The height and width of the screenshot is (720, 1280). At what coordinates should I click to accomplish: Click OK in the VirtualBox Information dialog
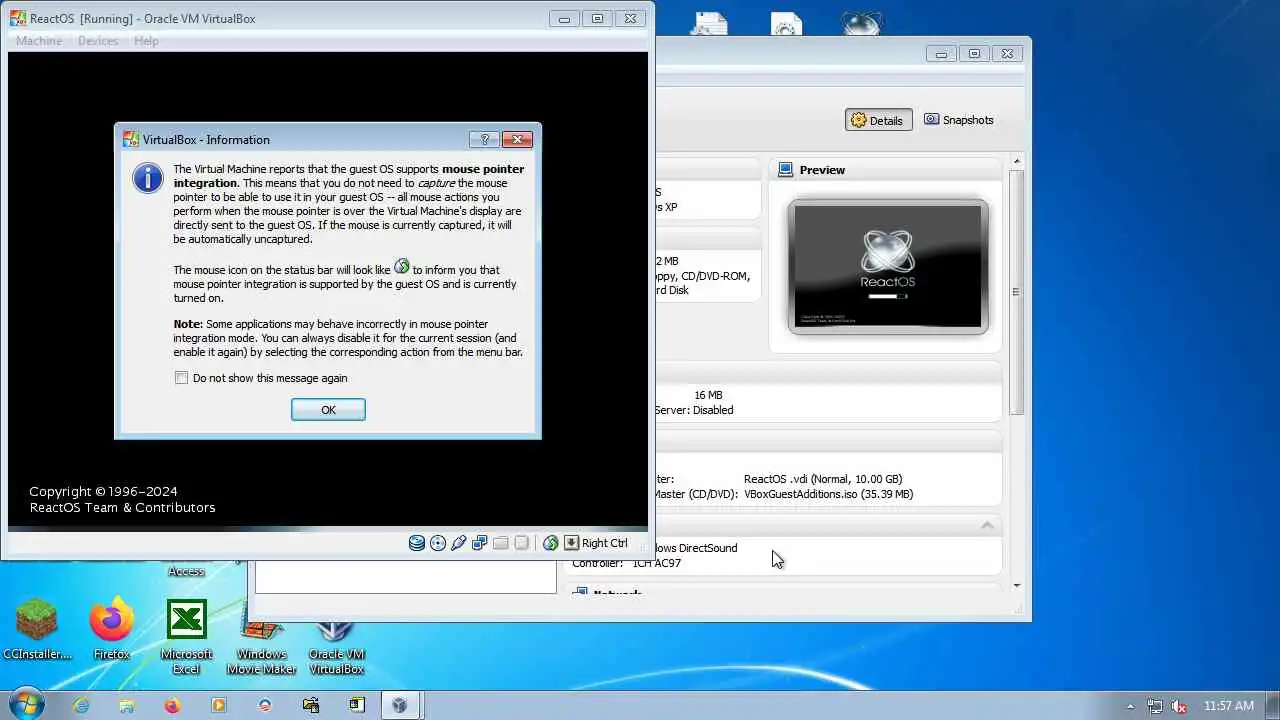(x=328, y=410)
